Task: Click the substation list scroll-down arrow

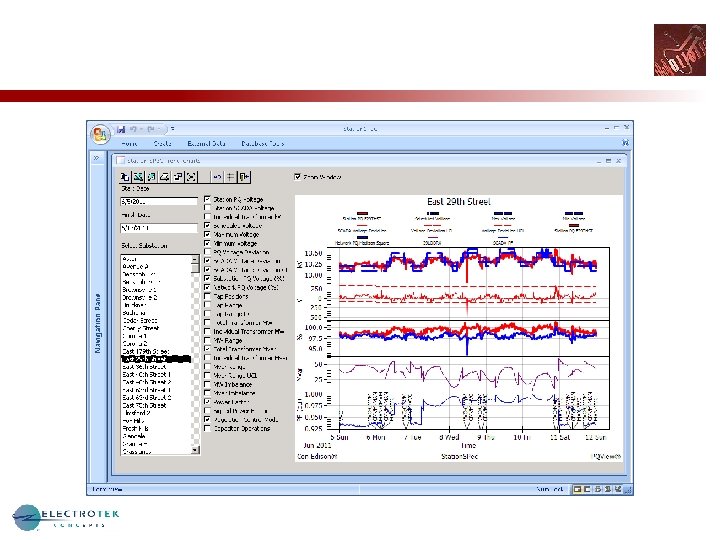Action: click(195, 450)
